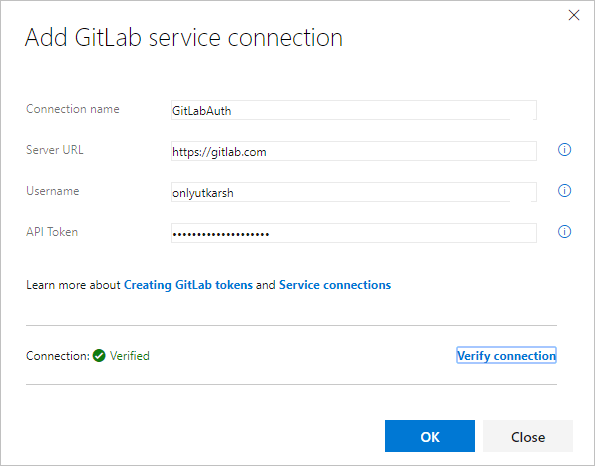Click the API Token label text
Viewport: 595px width, 466px height.
pos(52,232)
